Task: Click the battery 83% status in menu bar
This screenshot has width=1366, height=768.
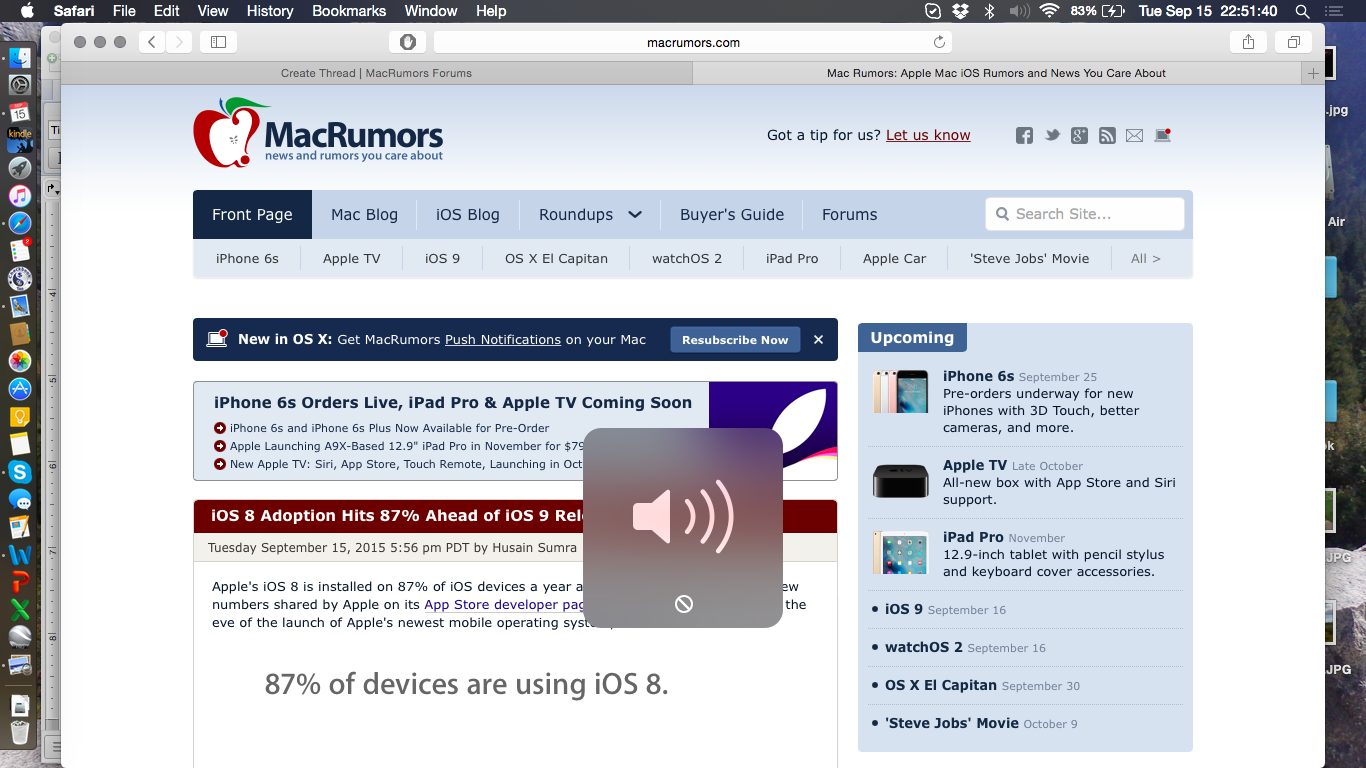Action: click(x=1098, y=11)
